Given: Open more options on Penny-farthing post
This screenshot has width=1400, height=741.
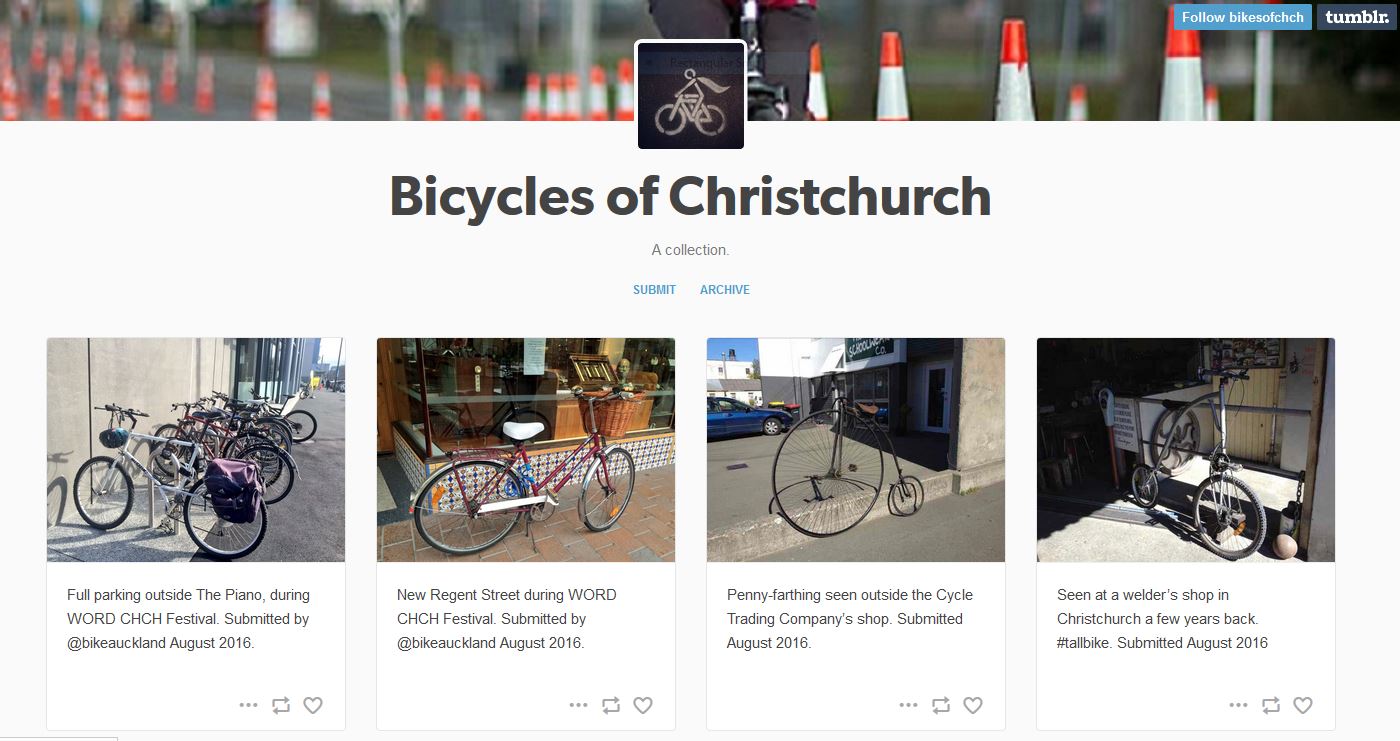Looking at the screenshot, I should (908, 705).
